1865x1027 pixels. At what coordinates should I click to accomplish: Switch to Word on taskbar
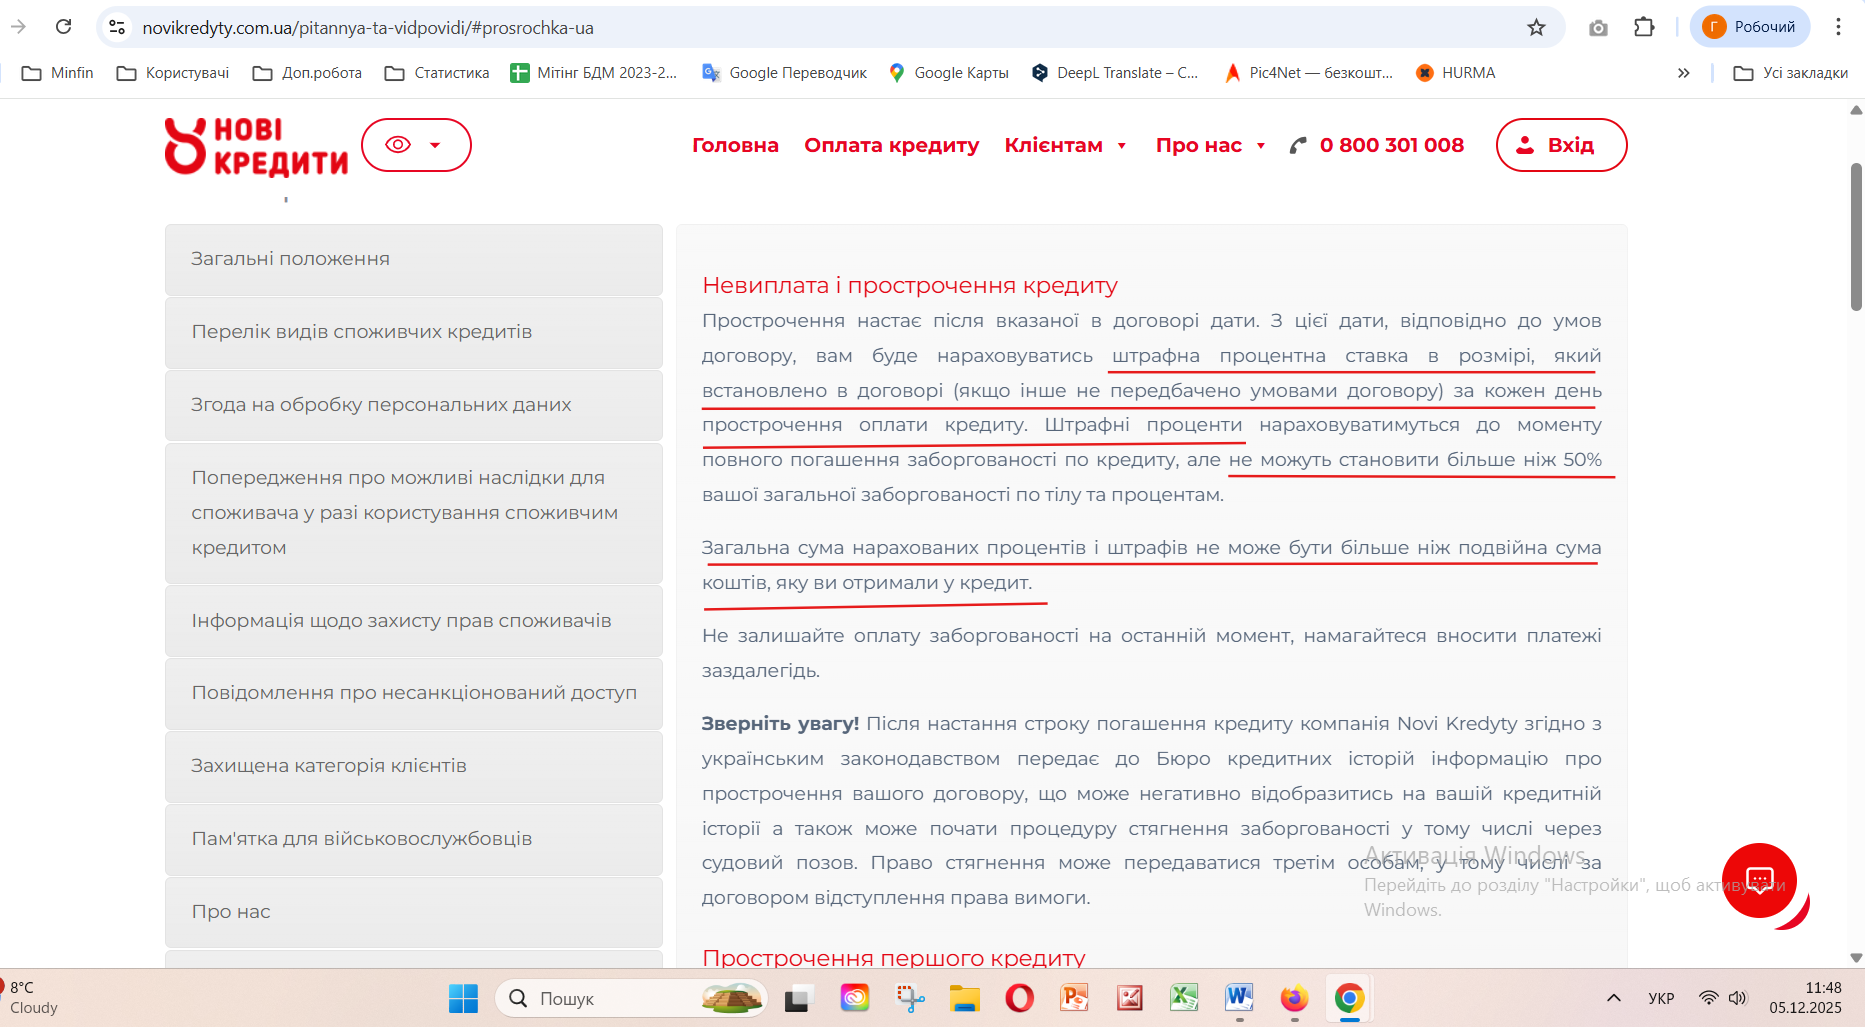1239,998
